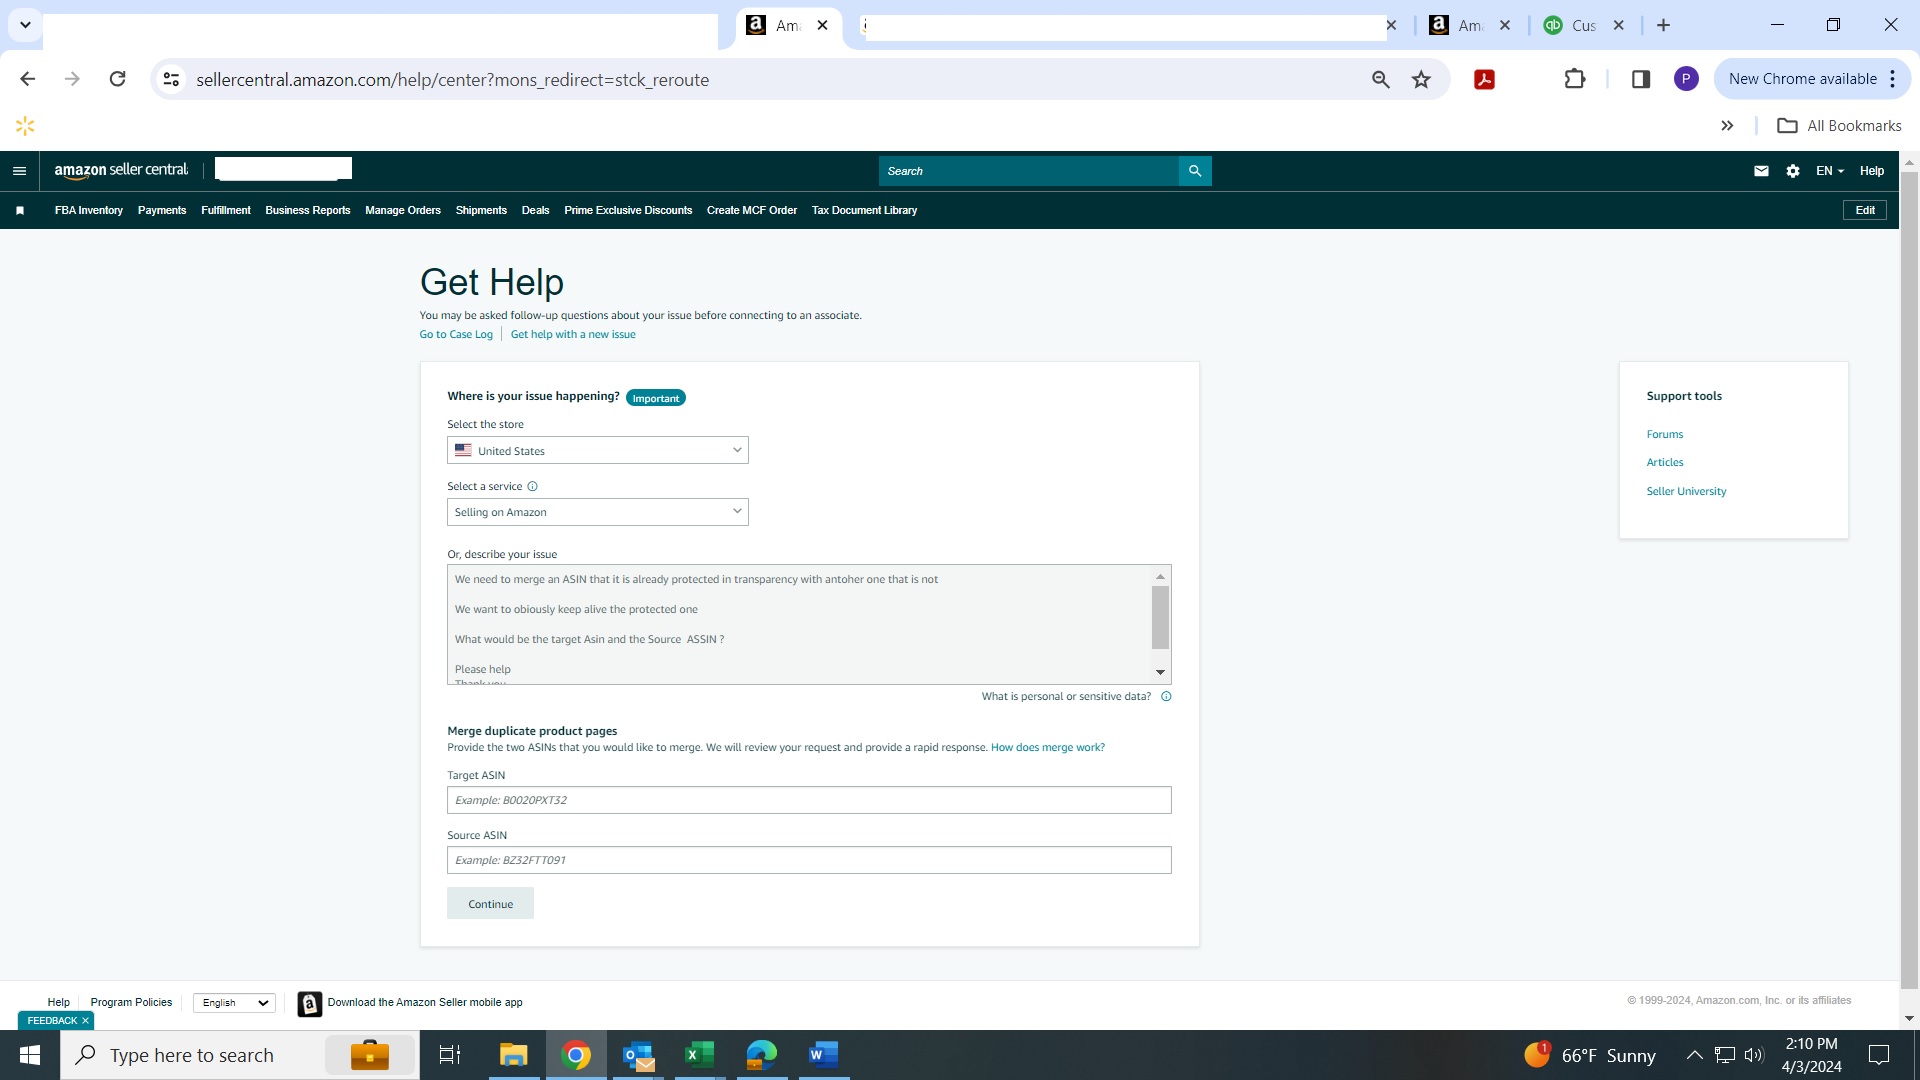Open Manage Orders menu item
Screen dimensions: 1920x1080
(x=403, y=210)
